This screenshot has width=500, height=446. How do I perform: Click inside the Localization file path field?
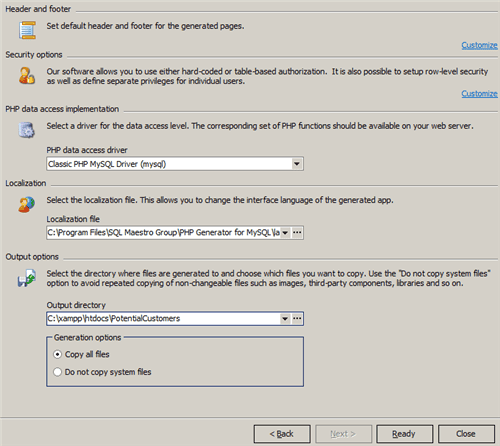pos(163,232)
